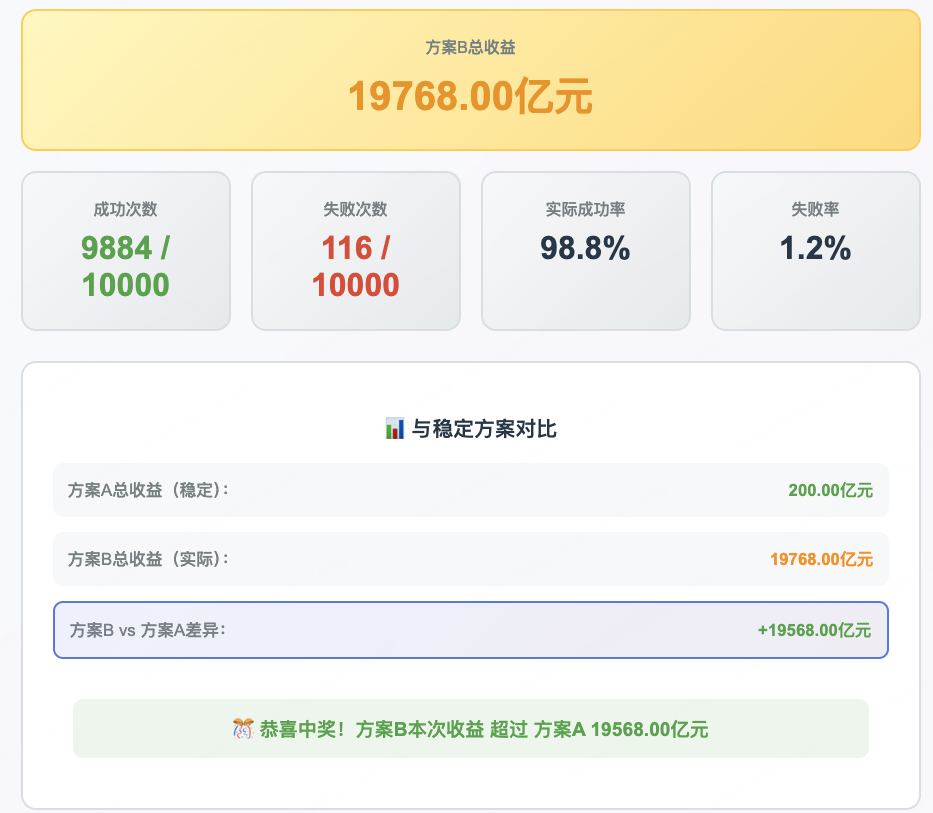Click the 98.8% success rate value

[586, 248]
